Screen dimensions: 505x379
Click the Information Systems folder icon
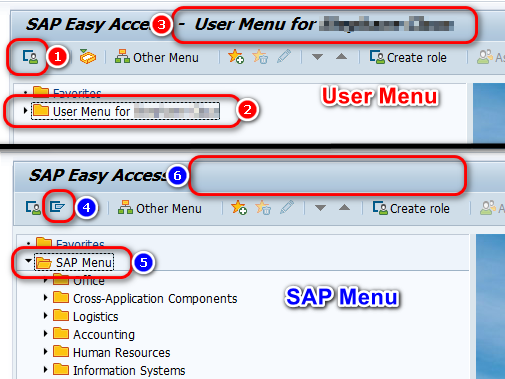(x=61, y=369)
